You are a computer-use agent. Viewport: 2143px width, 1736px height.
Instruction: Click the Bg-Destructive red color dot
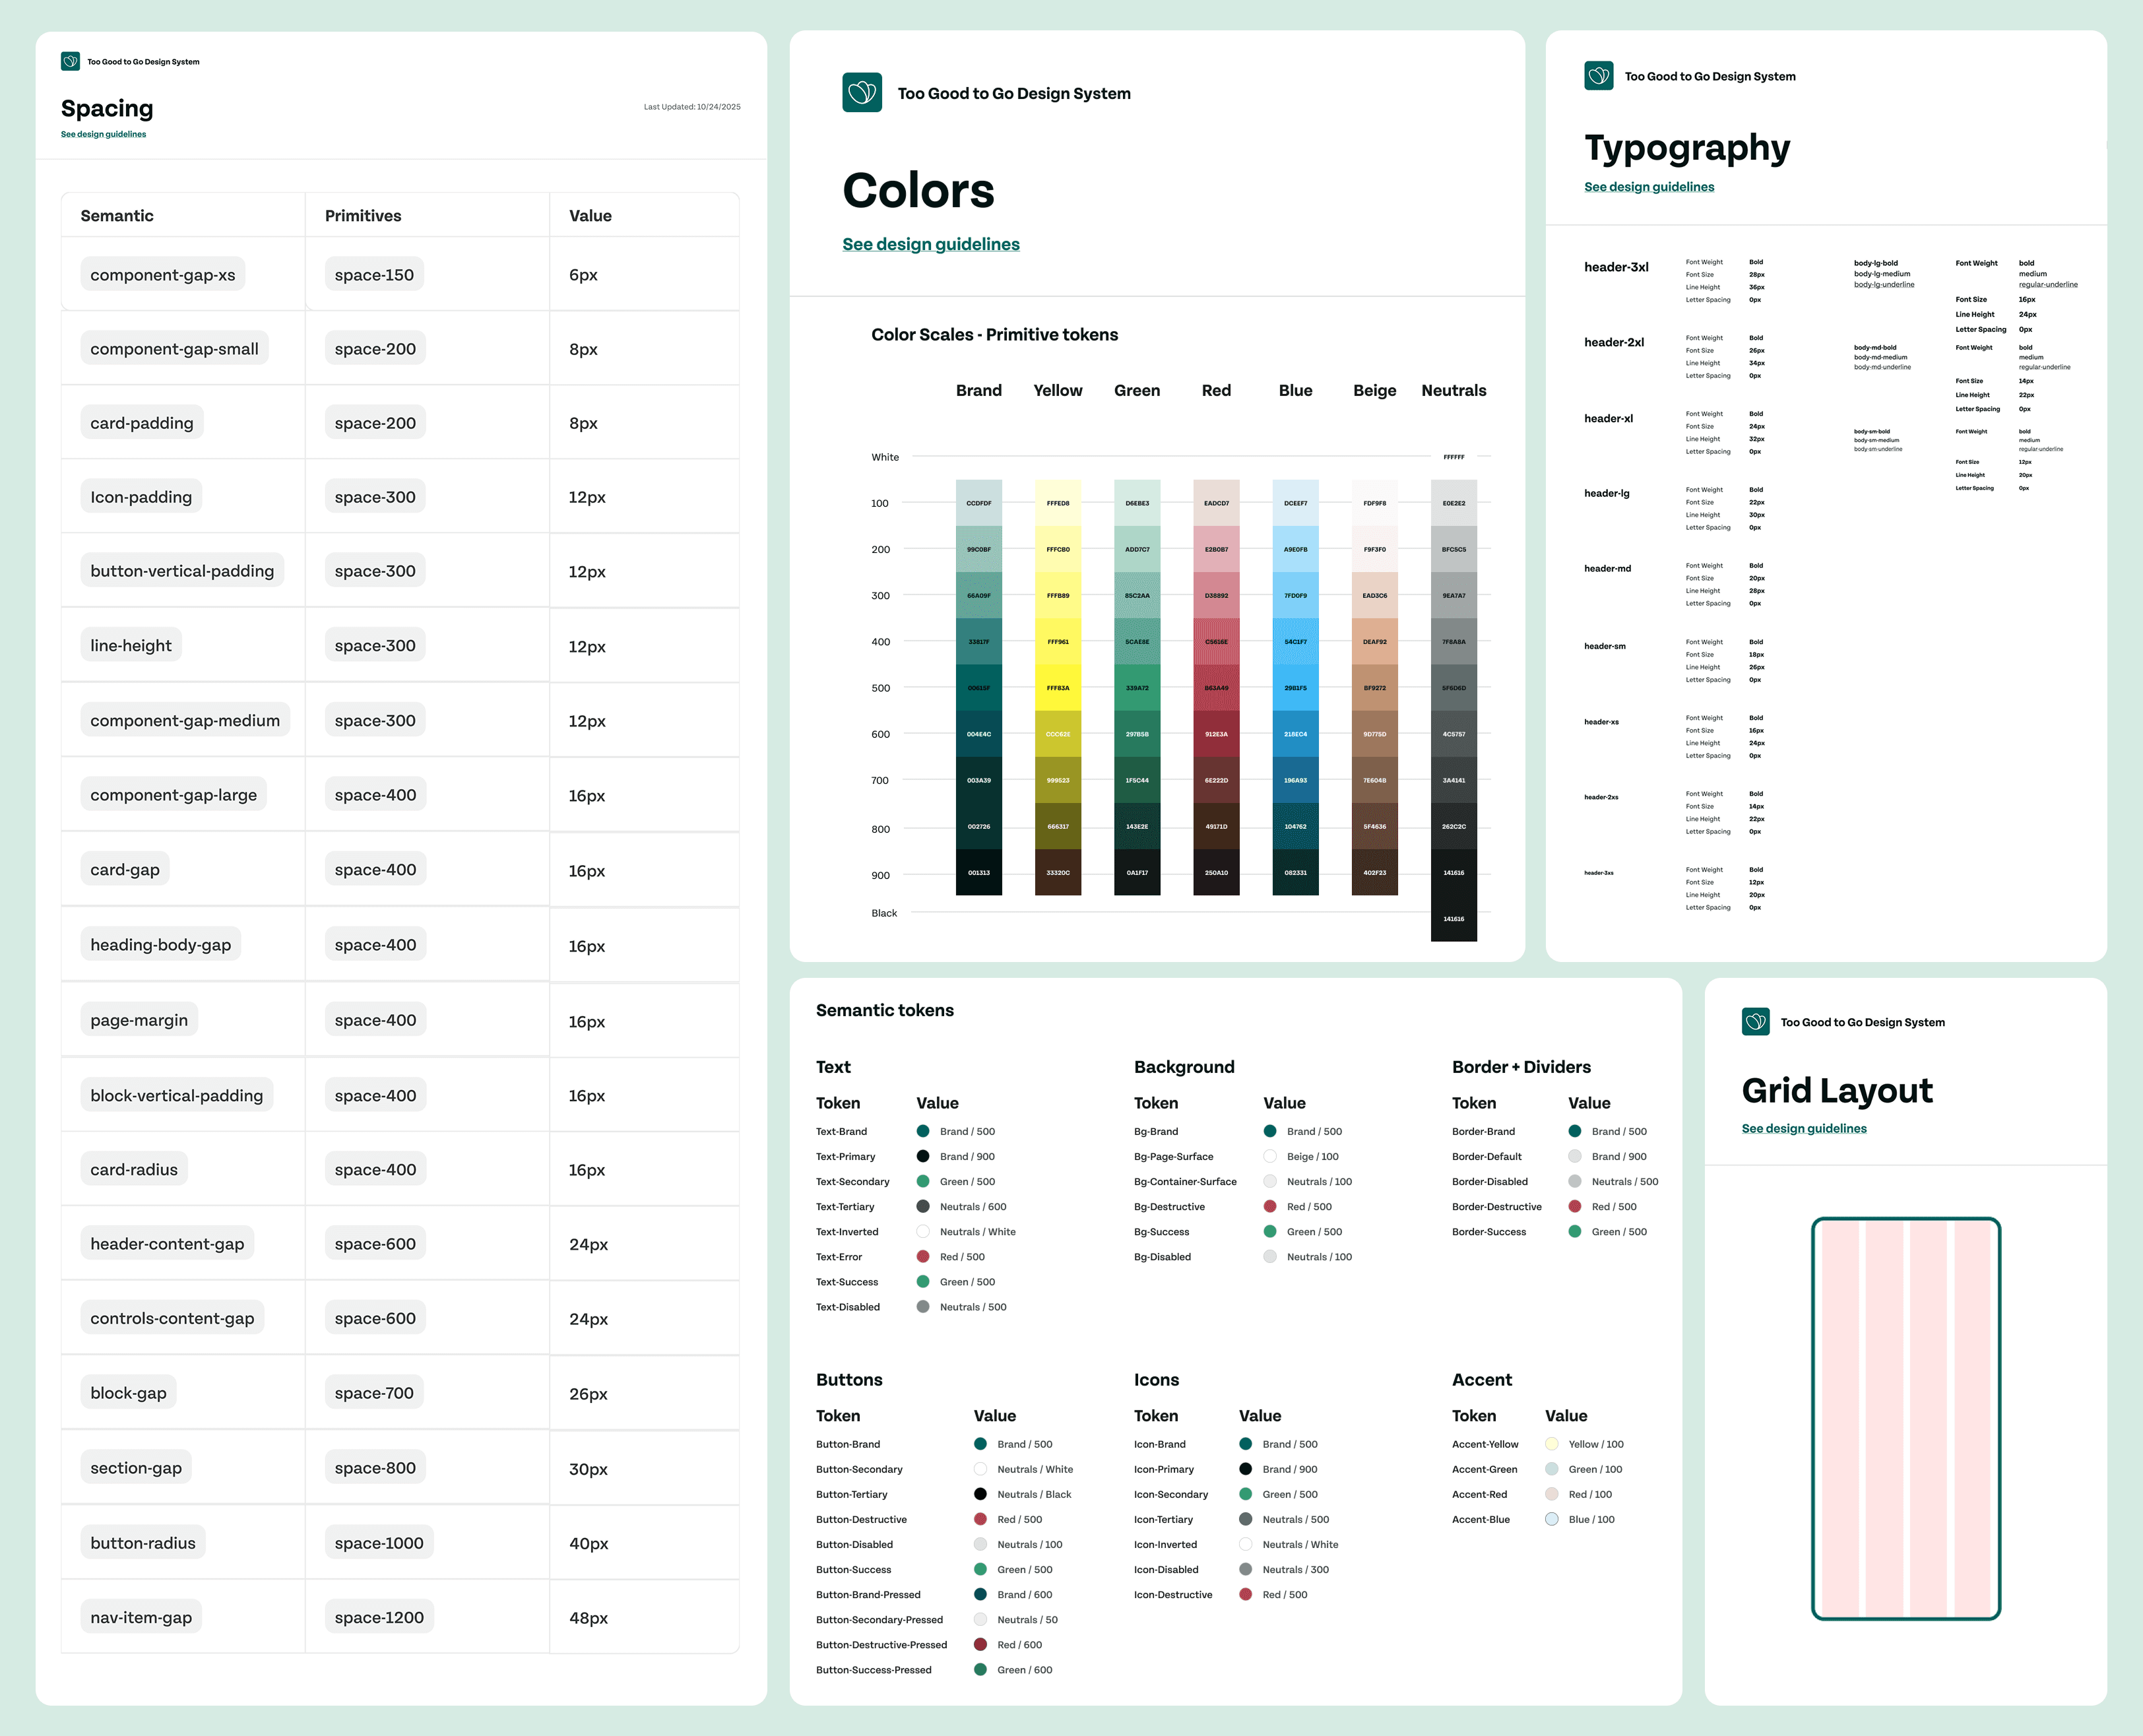1269,1206
